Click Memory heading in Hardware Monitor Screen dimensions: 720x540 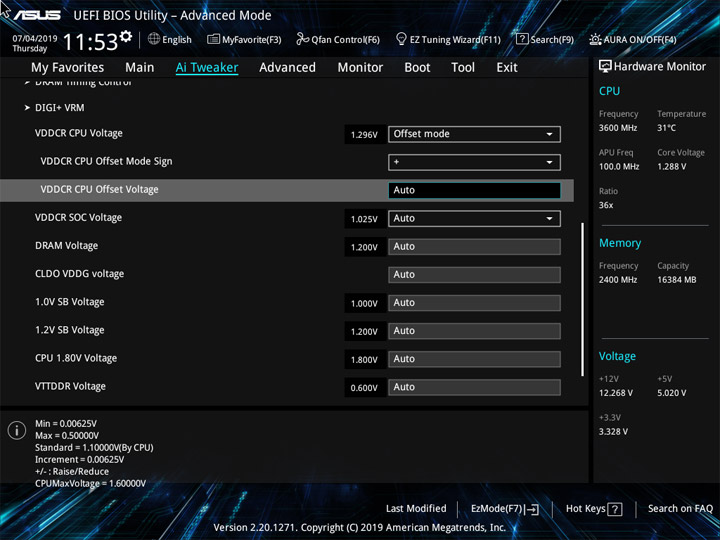[620, 243]
